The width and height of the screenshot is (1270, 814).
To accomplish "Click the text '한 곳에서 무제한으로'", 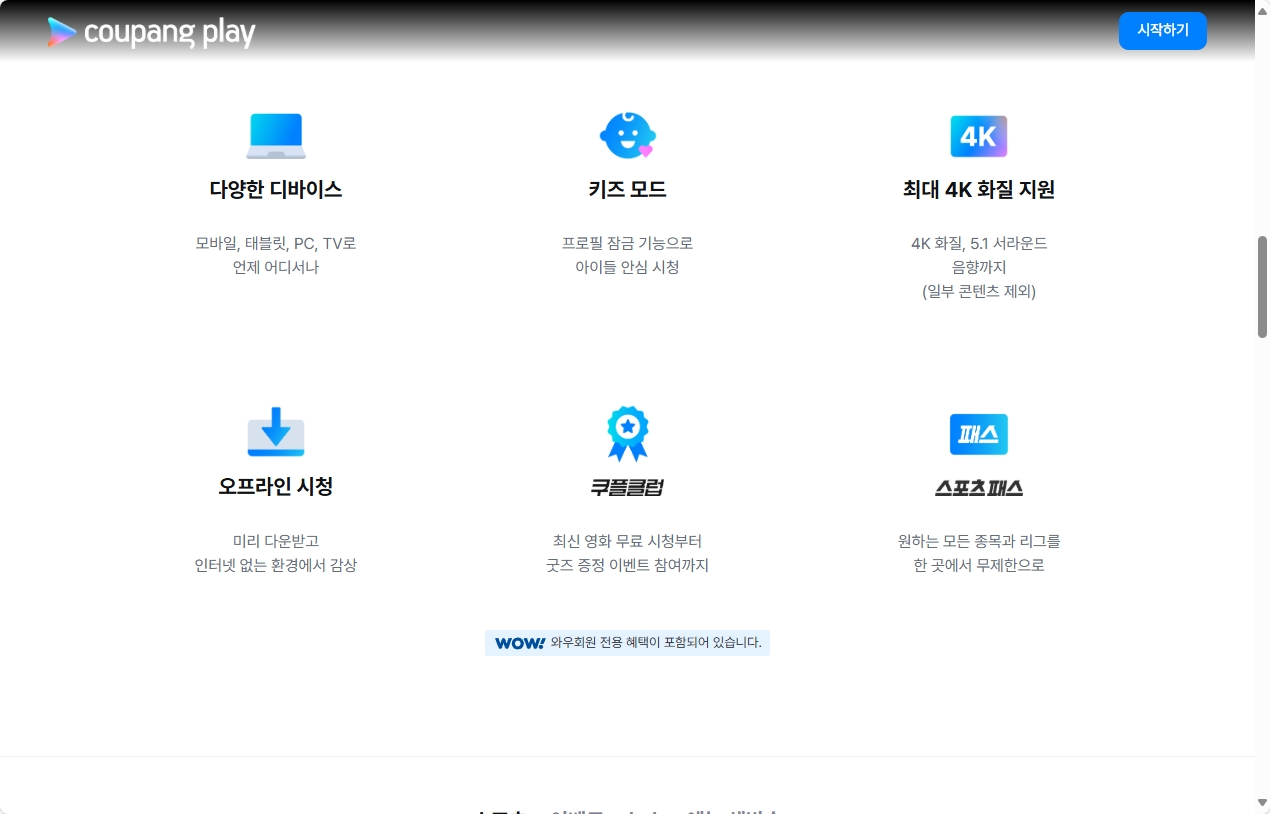I will click(x=979, y=565).
